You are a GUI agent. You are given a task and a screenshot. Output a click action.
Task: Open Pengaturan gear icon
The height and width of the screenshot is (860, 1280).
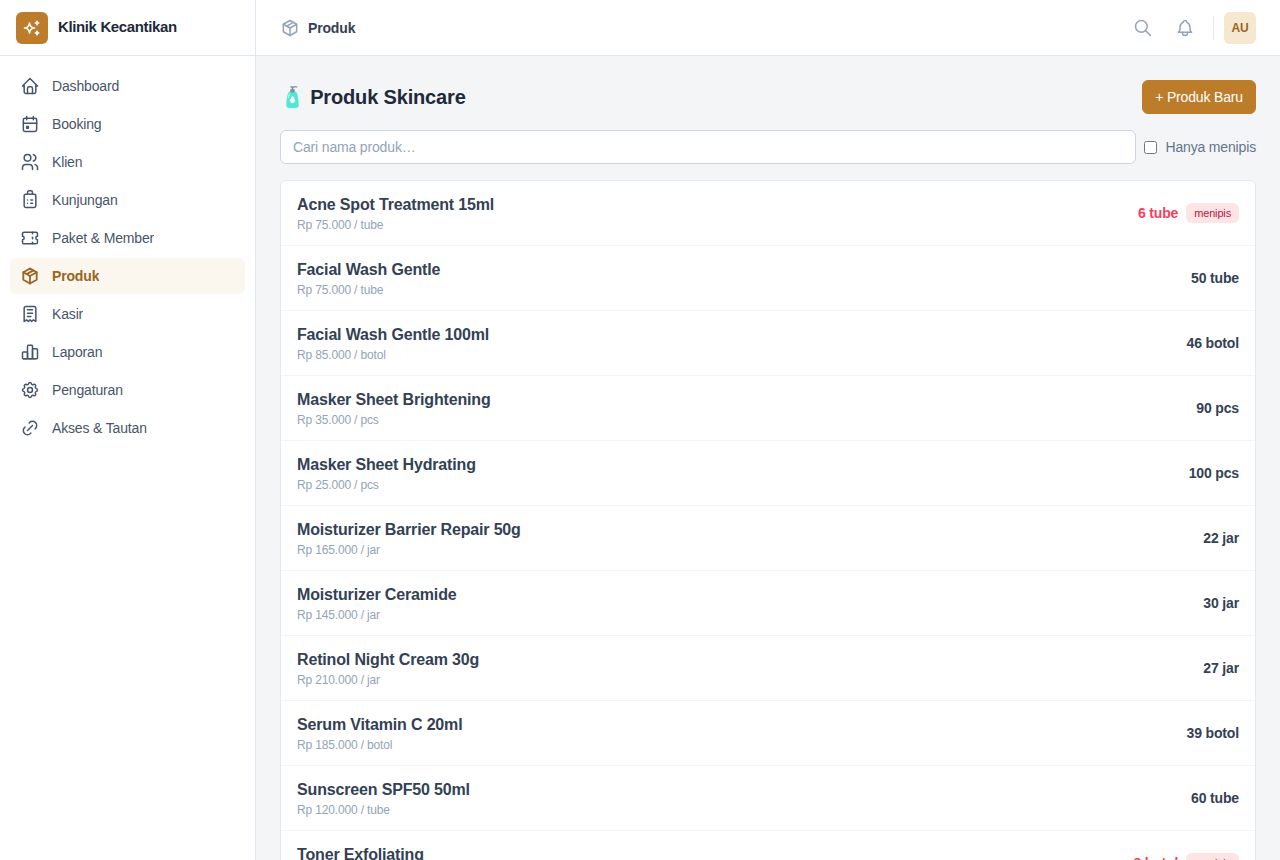click(x=30, y=390)
